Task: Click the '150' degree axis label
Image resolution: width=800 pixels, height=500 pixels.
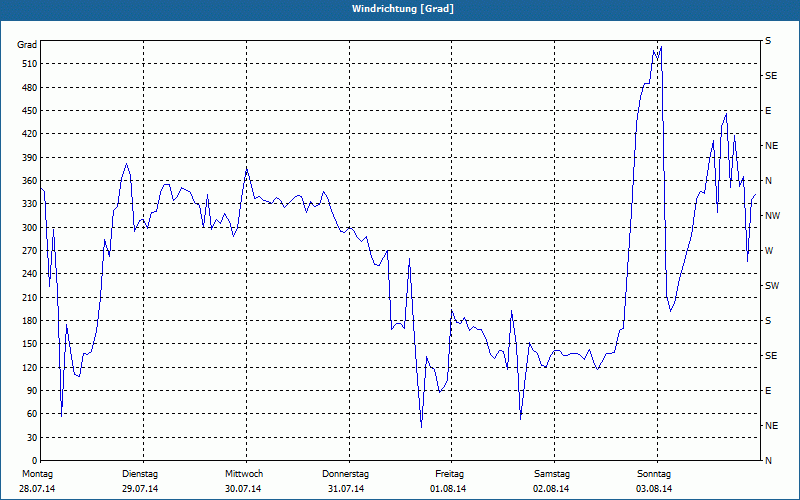Action: click(x=30, y=344)
